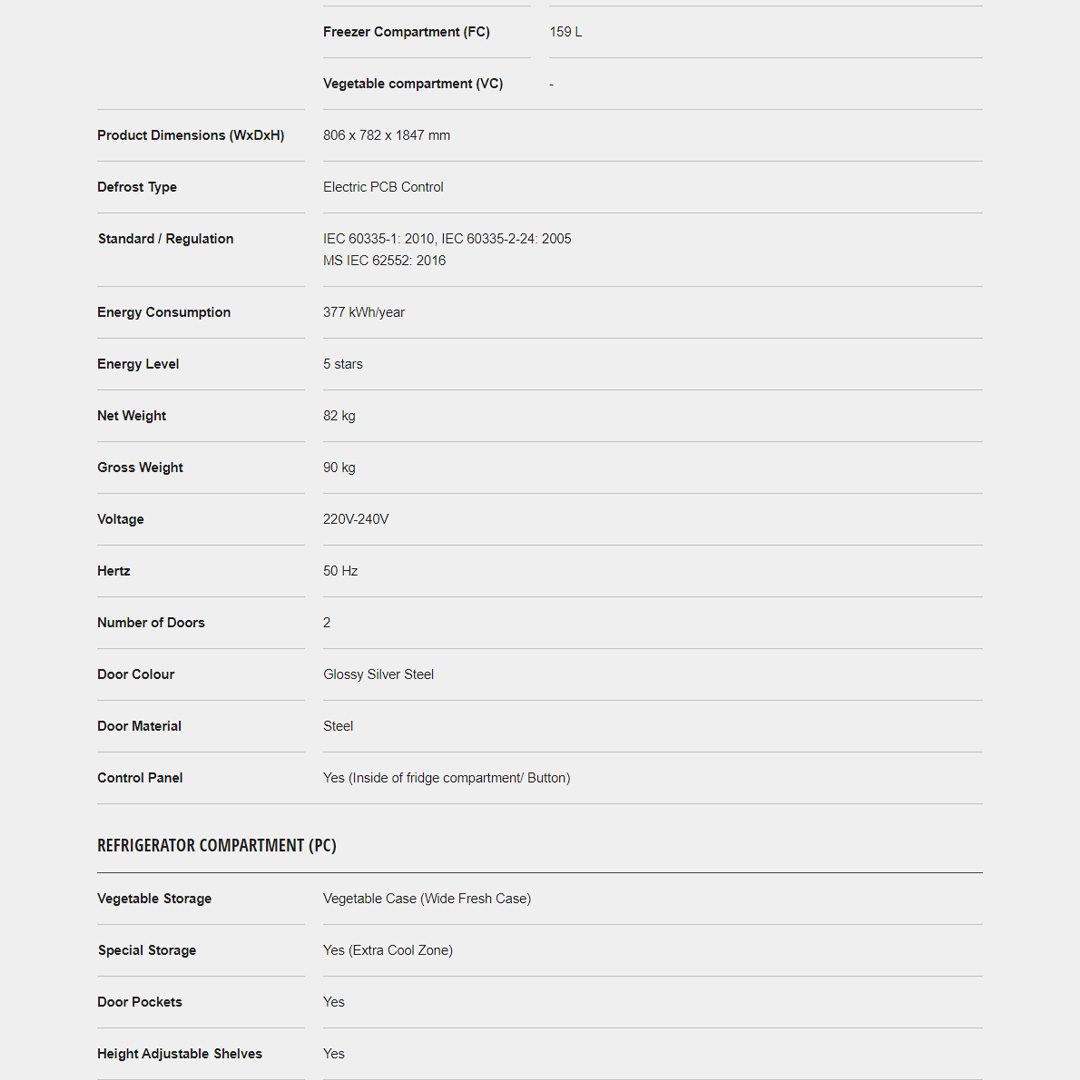The image size is (1080, 1080).
Task: Click the Electric PCB Control text
Action: click(383, 187)
